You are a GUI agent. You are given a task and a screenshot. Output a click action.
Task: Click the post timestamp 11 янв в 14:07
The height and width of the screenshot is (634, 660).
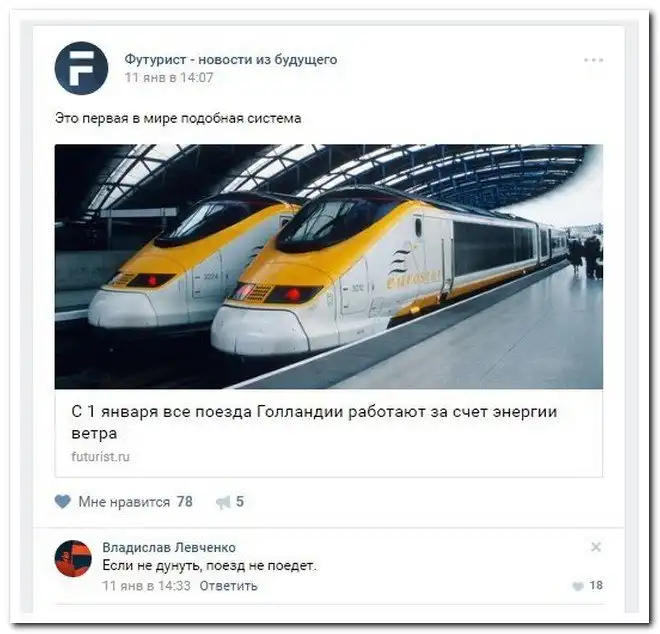tap(169, 77)
